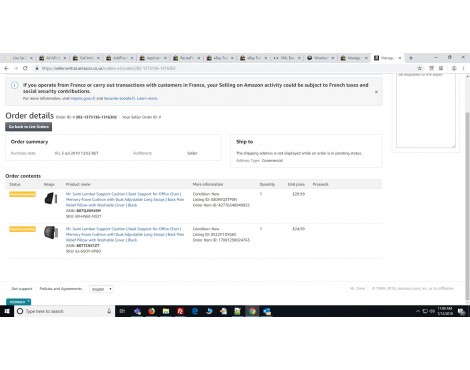Dismiss the French taxes notice banner
Screen dimensions: 470x370
376,92
